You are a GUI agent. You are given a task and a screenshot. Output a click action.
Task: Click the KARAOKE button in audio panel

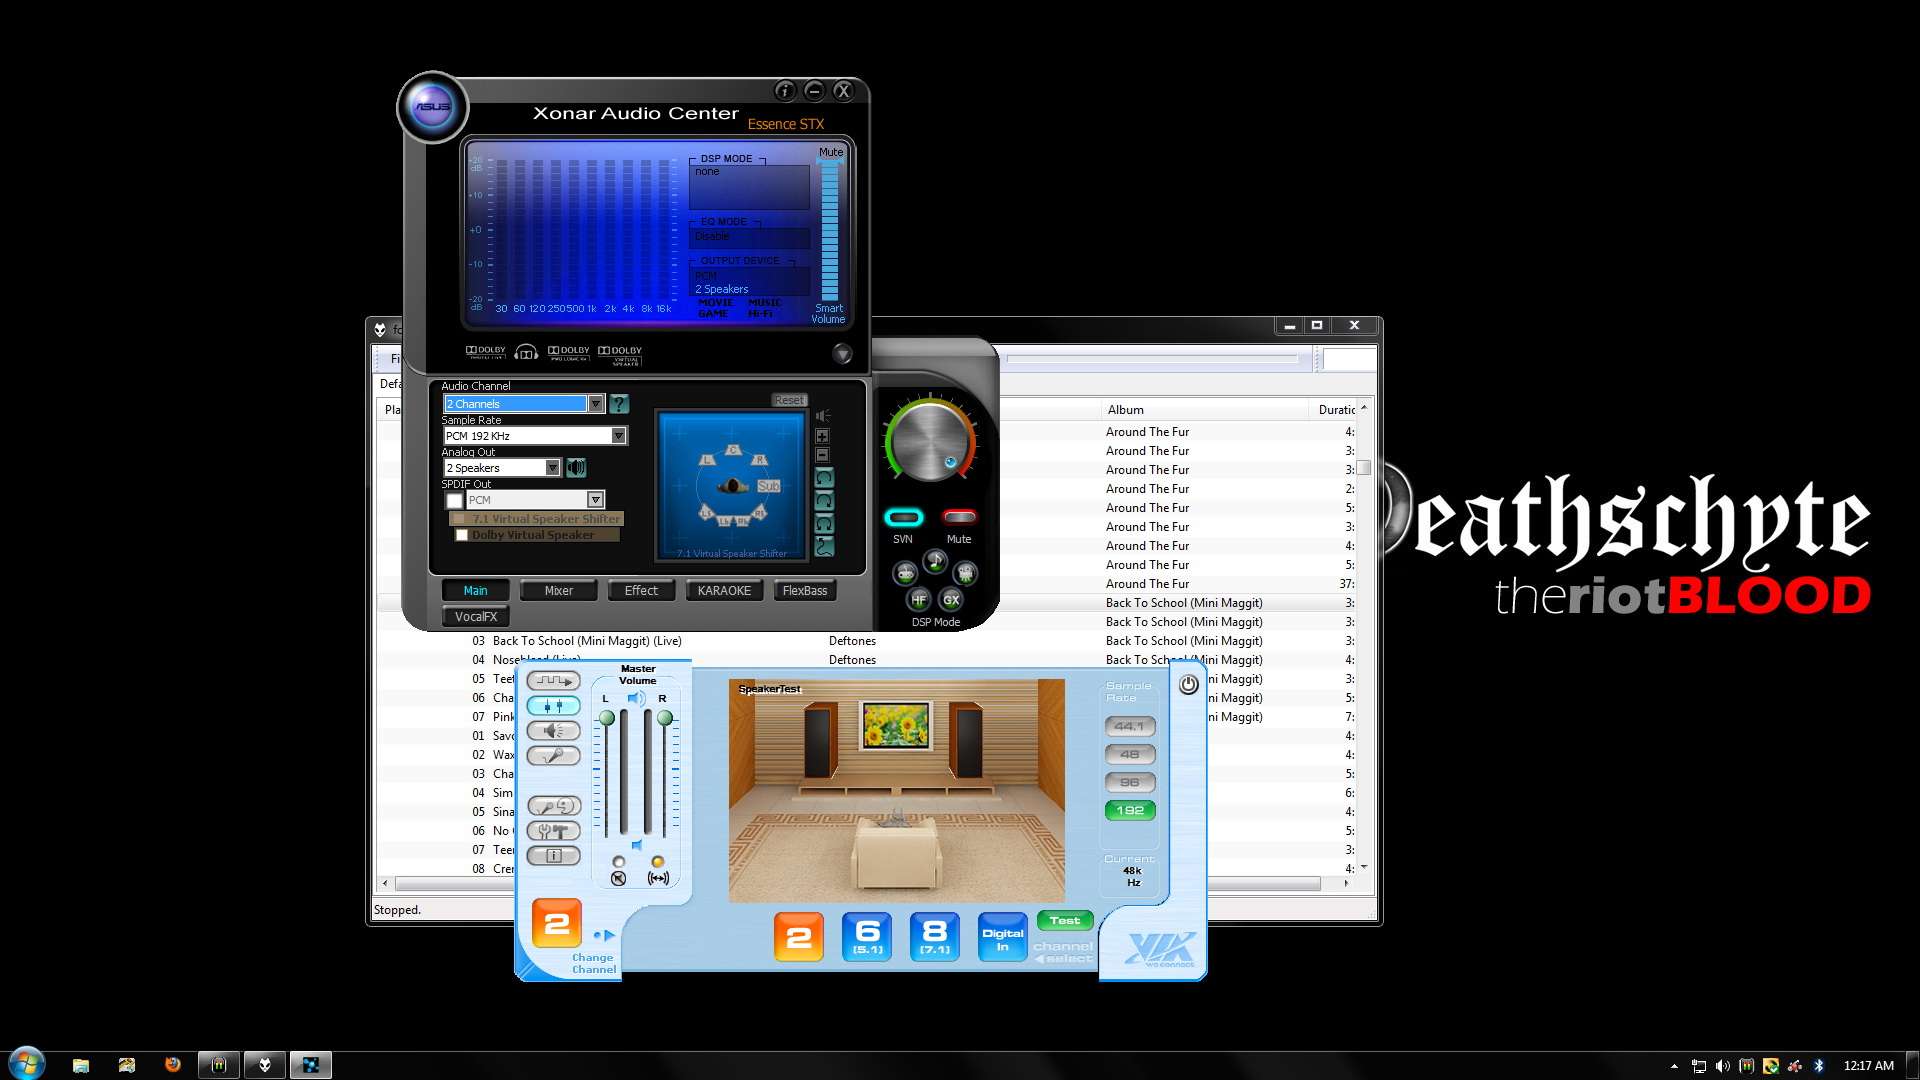click(724, 589)
